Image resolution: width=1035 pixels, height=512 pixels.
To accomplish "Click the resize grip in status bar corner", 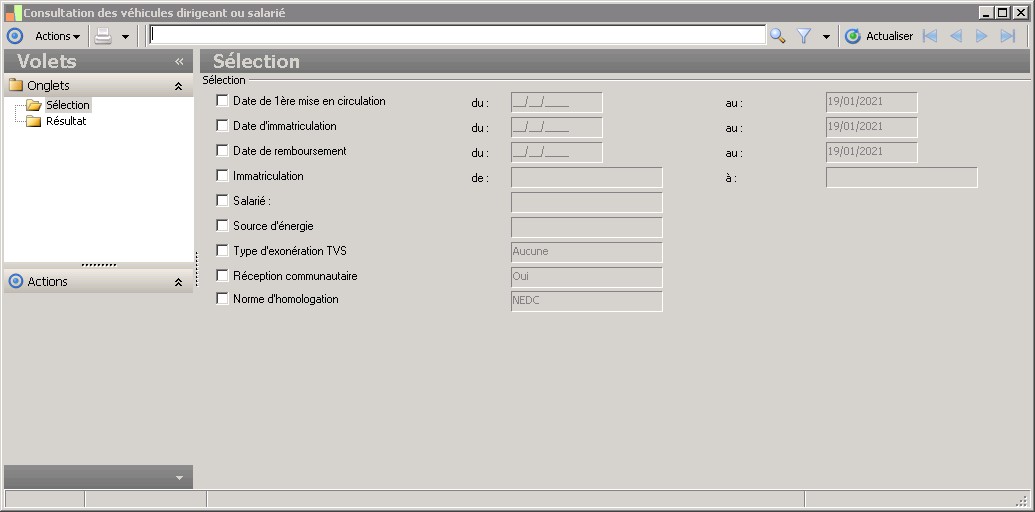I will (x=1021, y=499).
